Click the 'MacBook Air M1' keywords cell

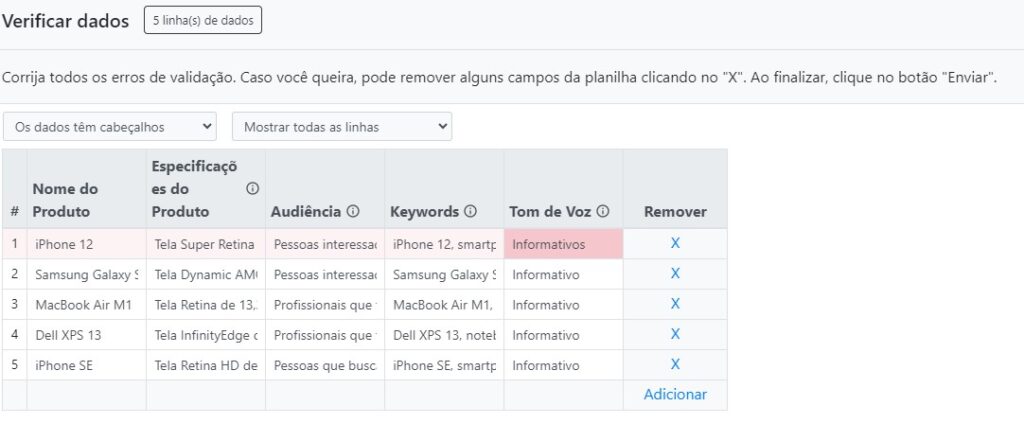point(444,305)
